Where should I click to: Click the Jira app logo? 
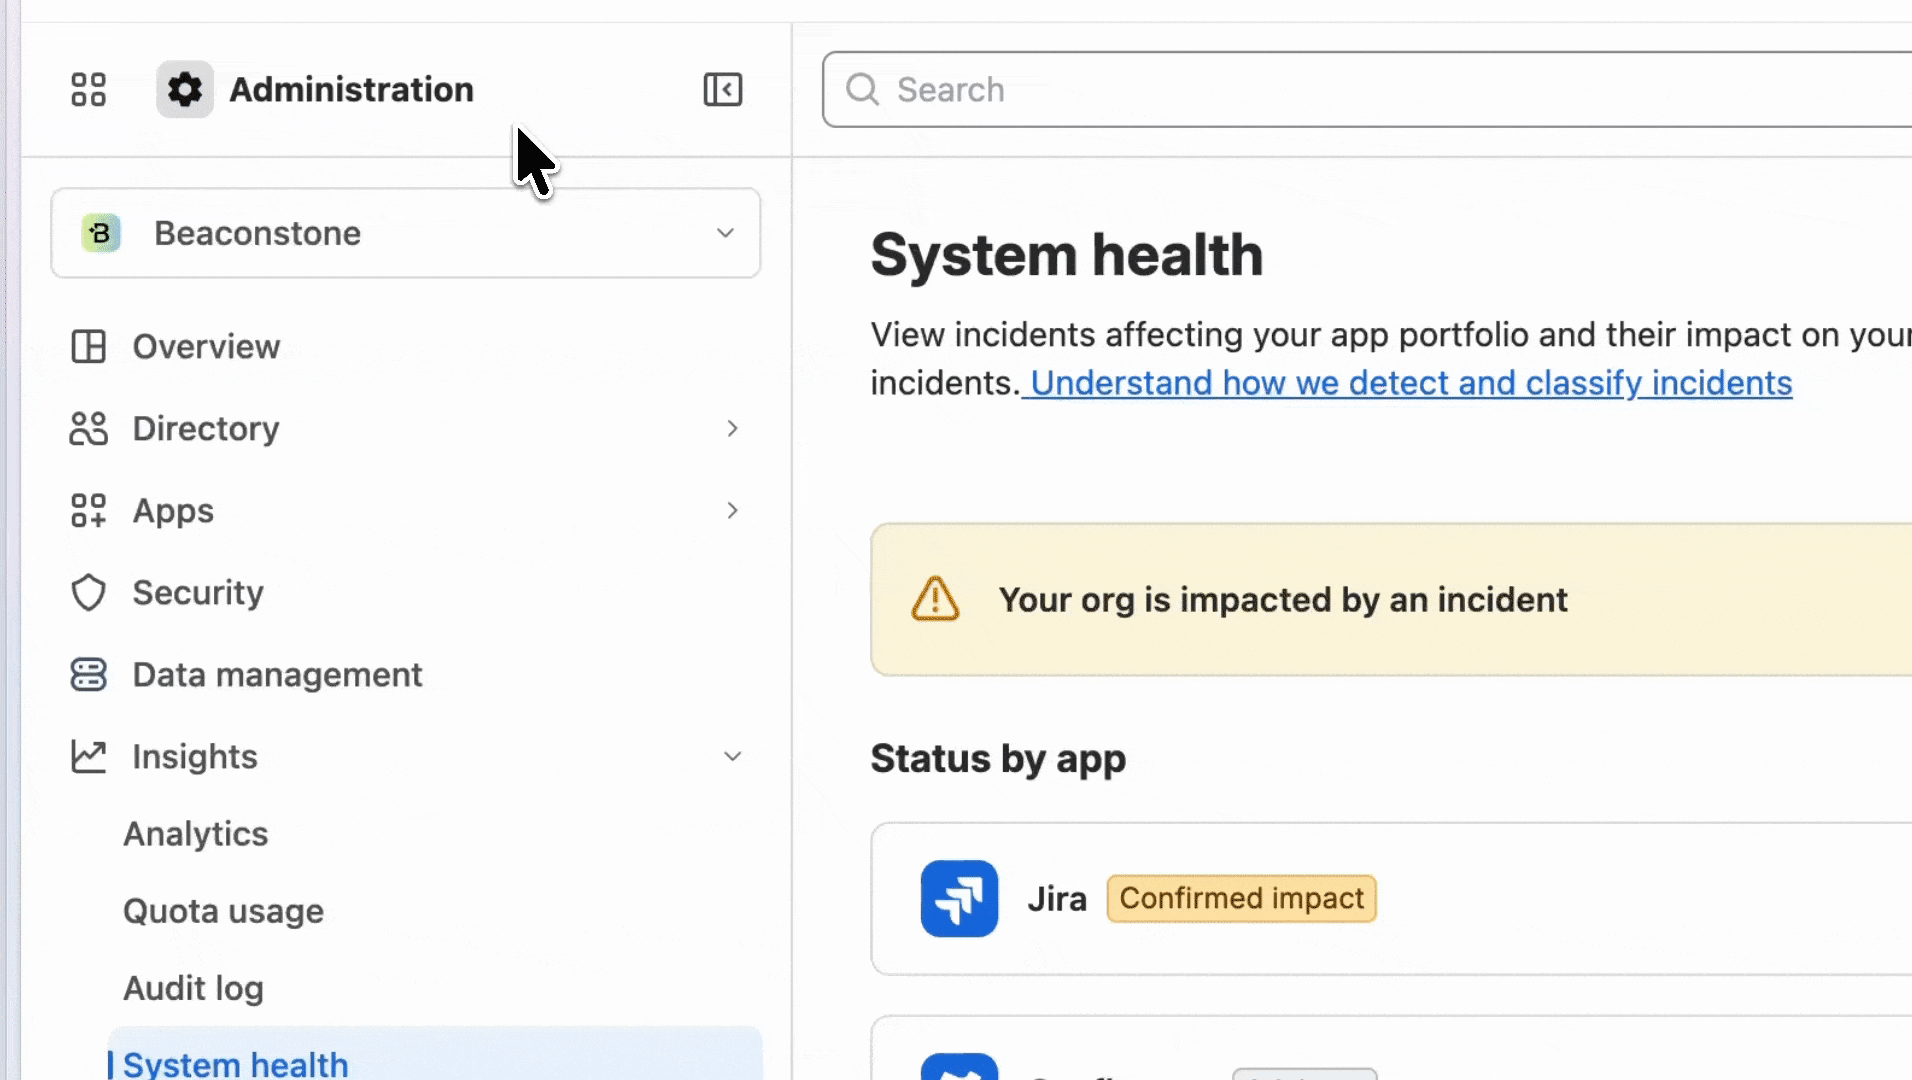pos(959,898)
